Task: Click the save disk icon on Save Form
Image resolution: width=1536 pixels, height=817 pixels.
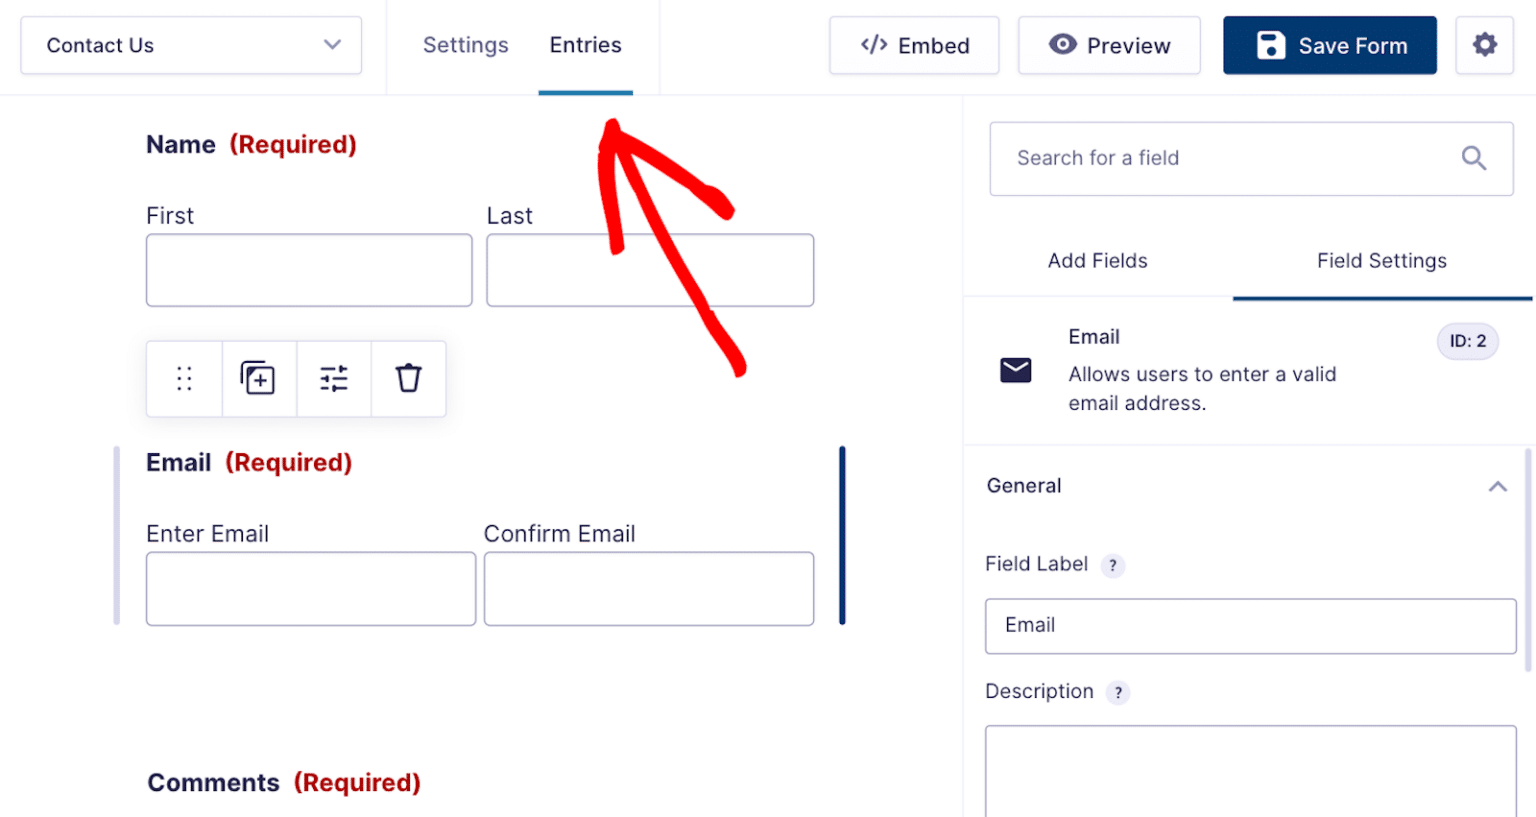Action: pyautogui.click(x=1270, y=44)
